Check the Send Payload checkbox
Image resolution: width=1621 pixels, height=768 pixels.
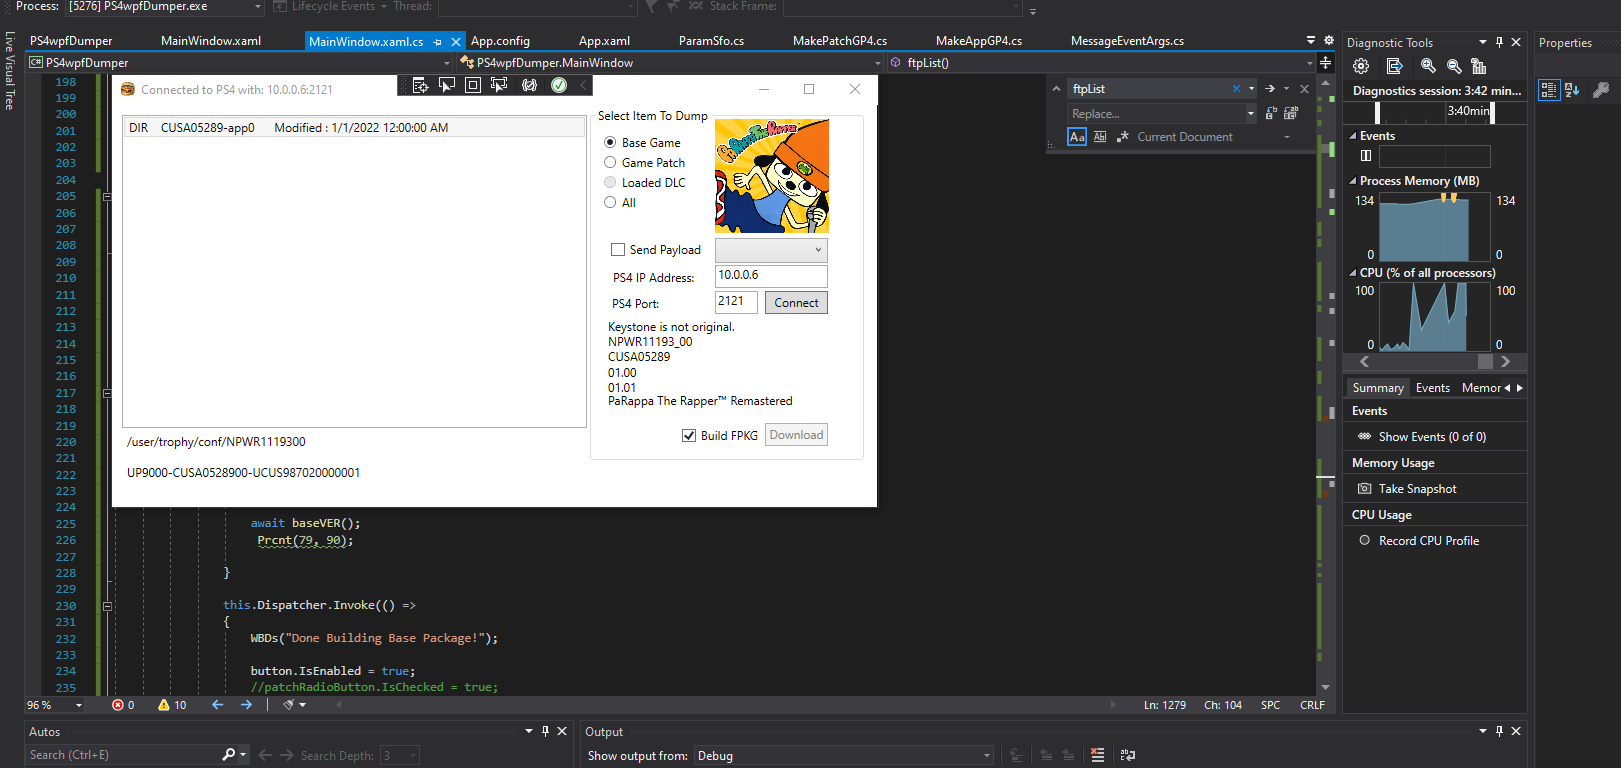tap(618, 250)
